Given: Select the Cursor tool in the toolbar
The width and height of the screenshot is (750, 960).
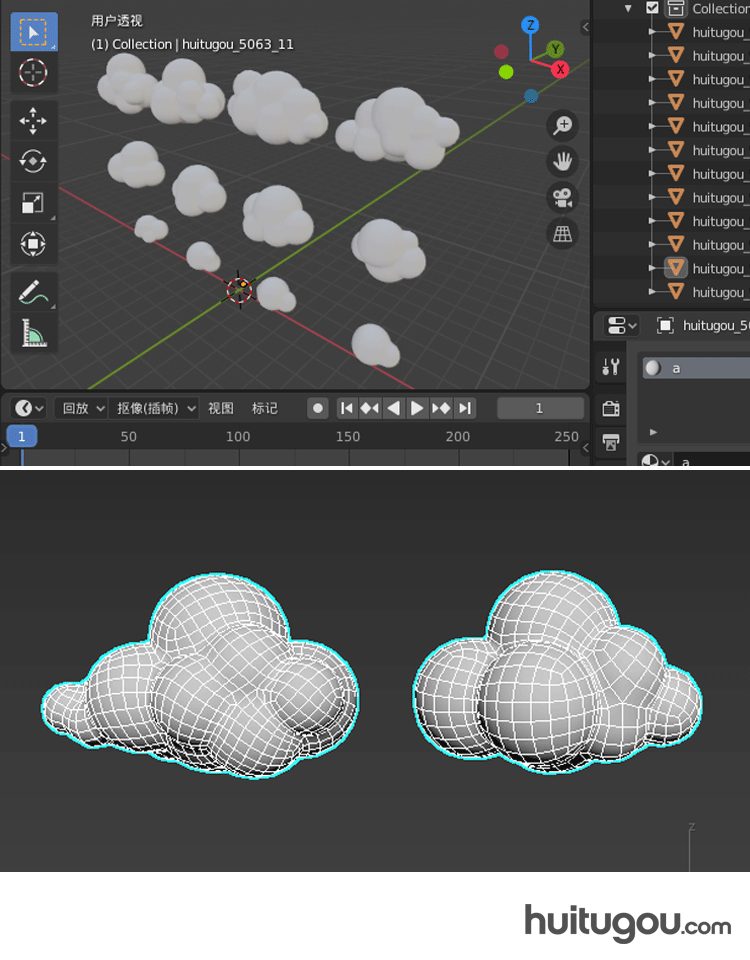Looking at the screenshot, I should (34, 72).
